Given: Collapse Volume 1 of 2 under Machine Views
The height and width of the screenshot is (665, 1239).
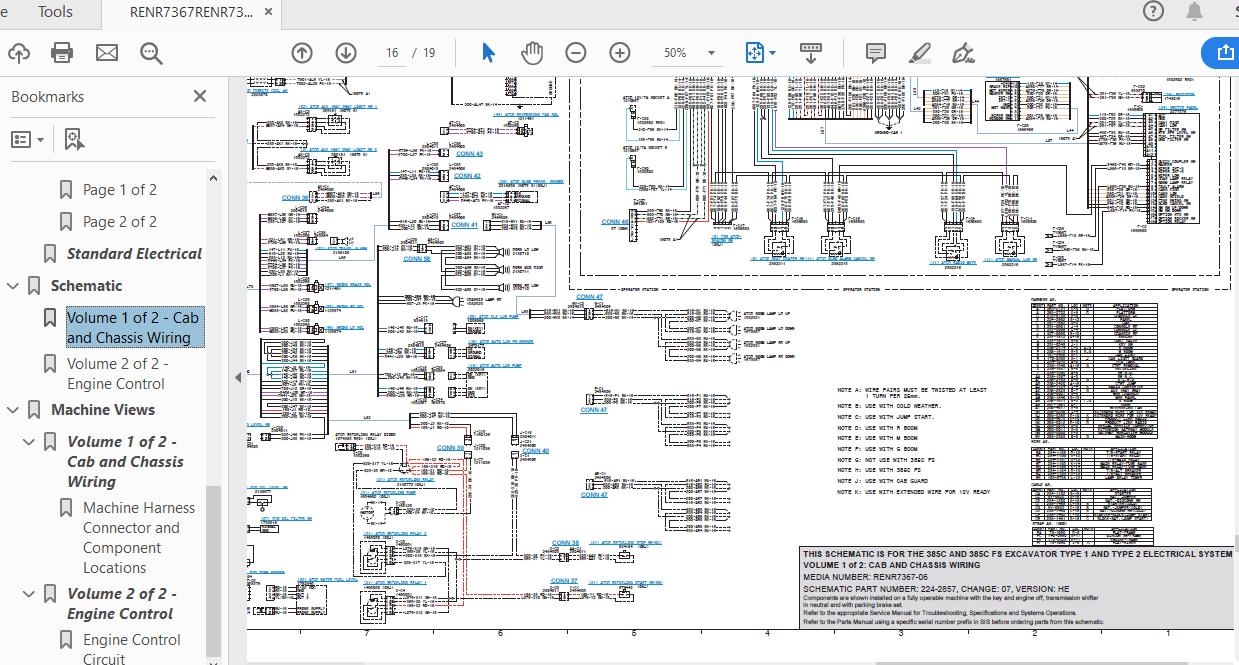Looking at the screenshot, I should [x=29, y=442].
